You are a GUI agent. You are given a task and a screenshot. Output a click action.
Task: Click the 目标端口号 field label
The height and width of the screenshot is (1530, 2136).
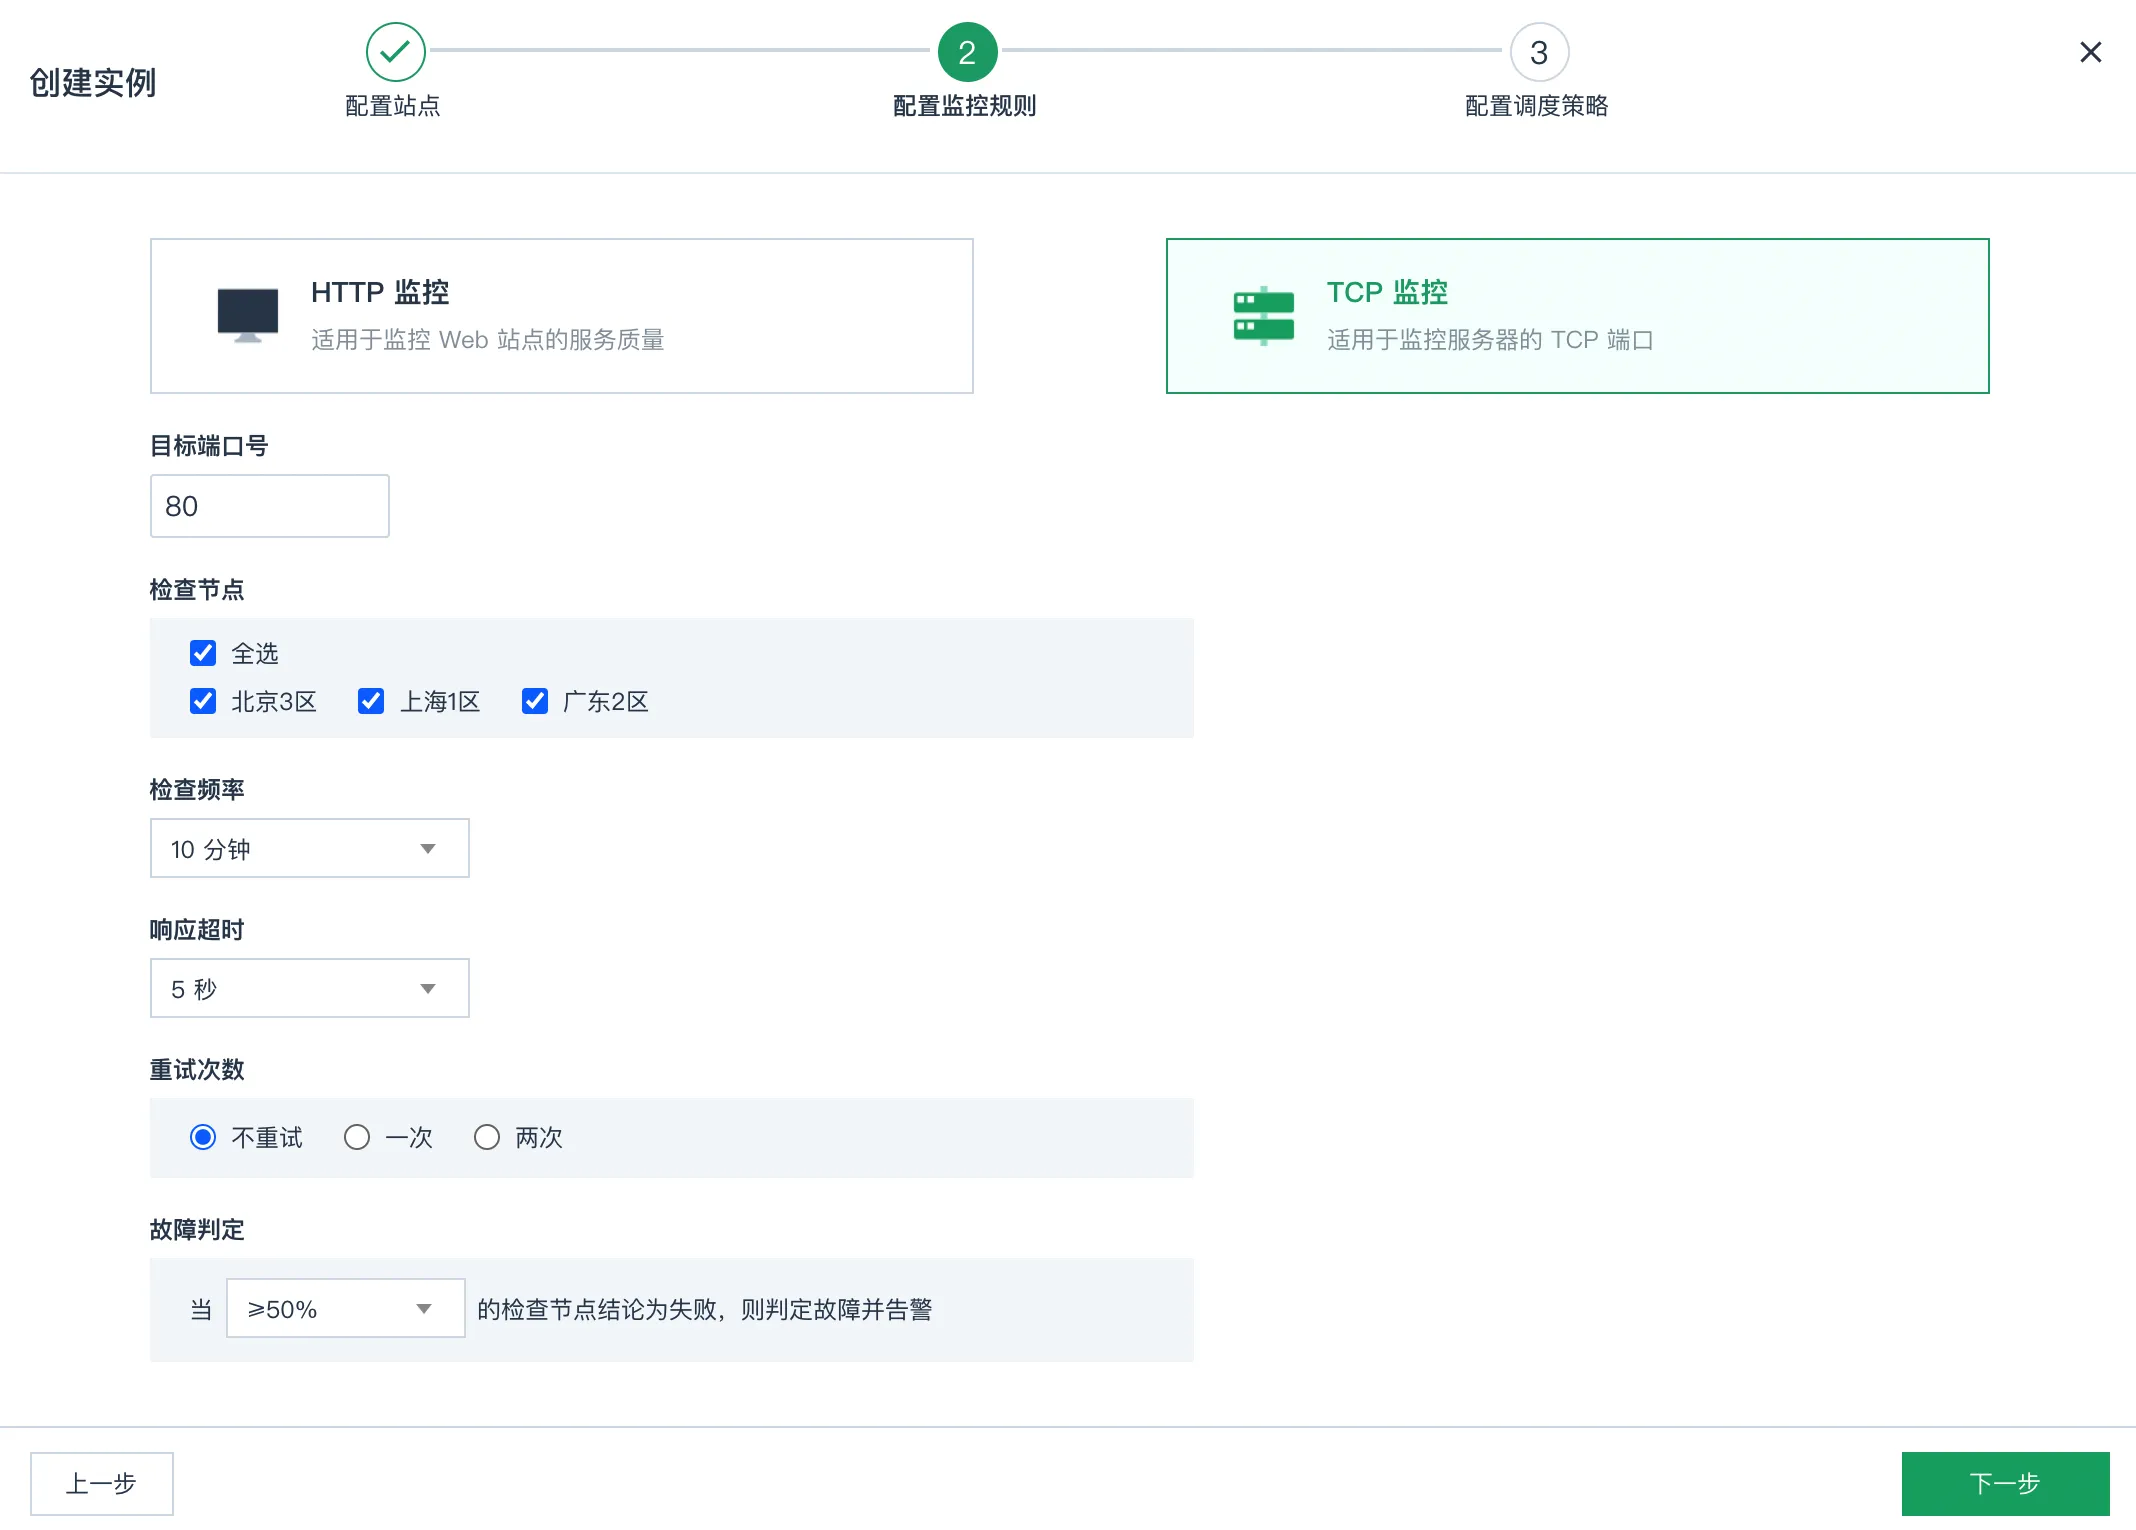(x=209, y=446)
